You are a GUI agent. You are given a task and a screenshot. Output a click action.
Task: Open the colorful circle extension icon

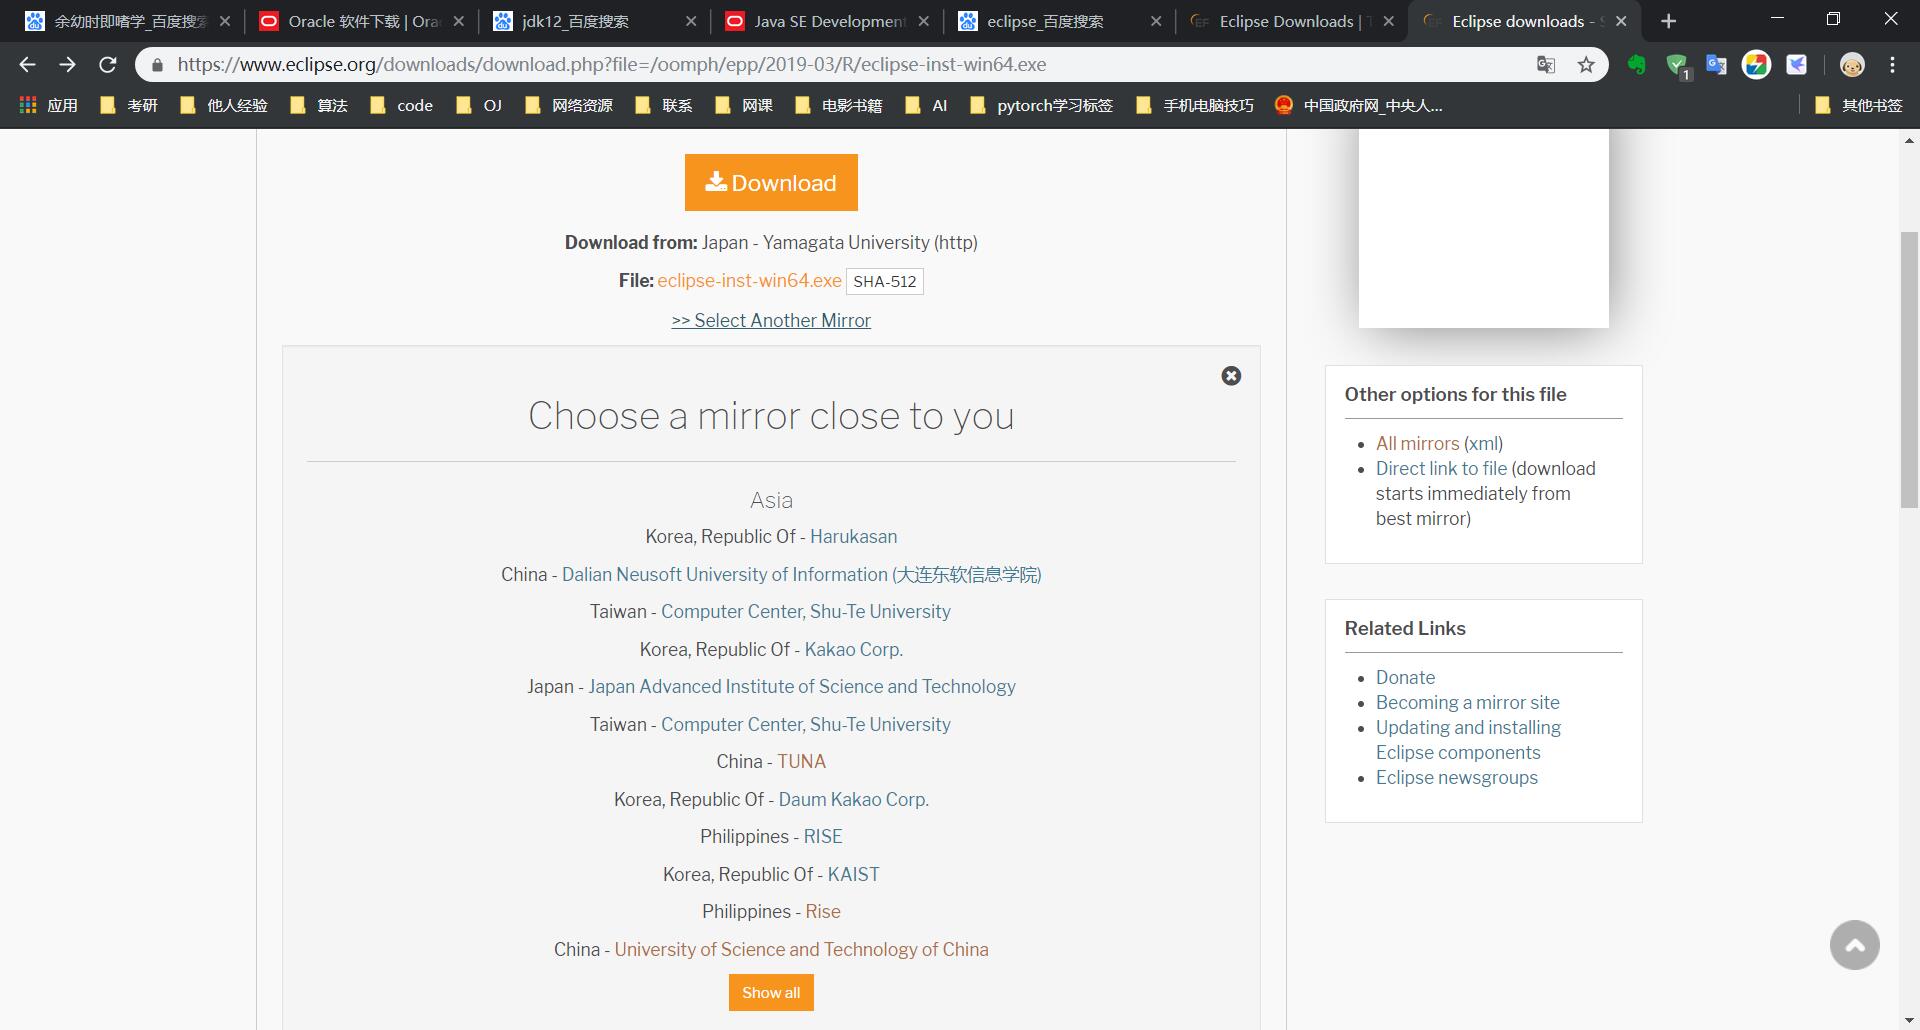1756,65
